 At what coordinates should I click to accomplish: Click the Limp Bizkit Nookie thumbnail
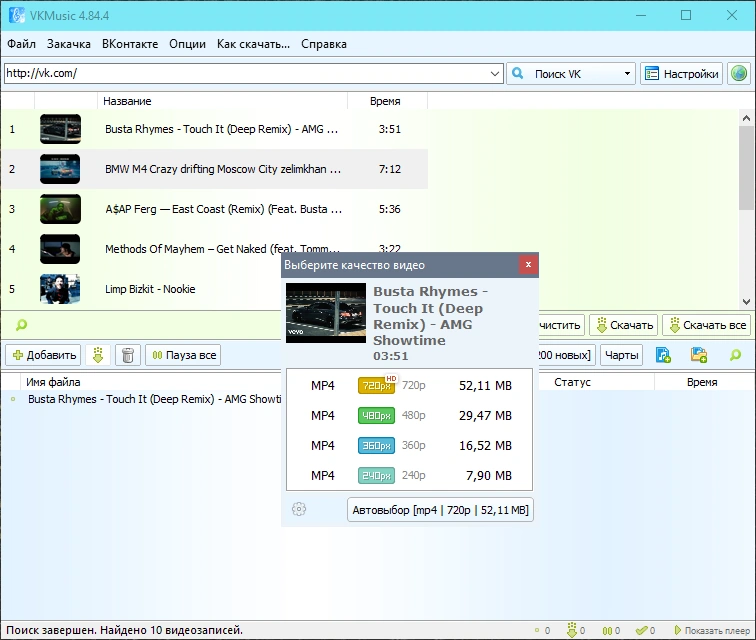pyautogui.click(x=60, y=289)
